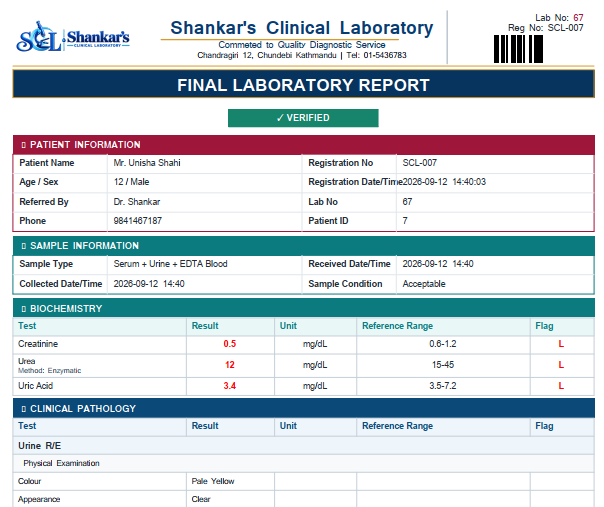
Task: Click 'Reg No: SCL-007' in top-right header
Action: tap(545, 28)
